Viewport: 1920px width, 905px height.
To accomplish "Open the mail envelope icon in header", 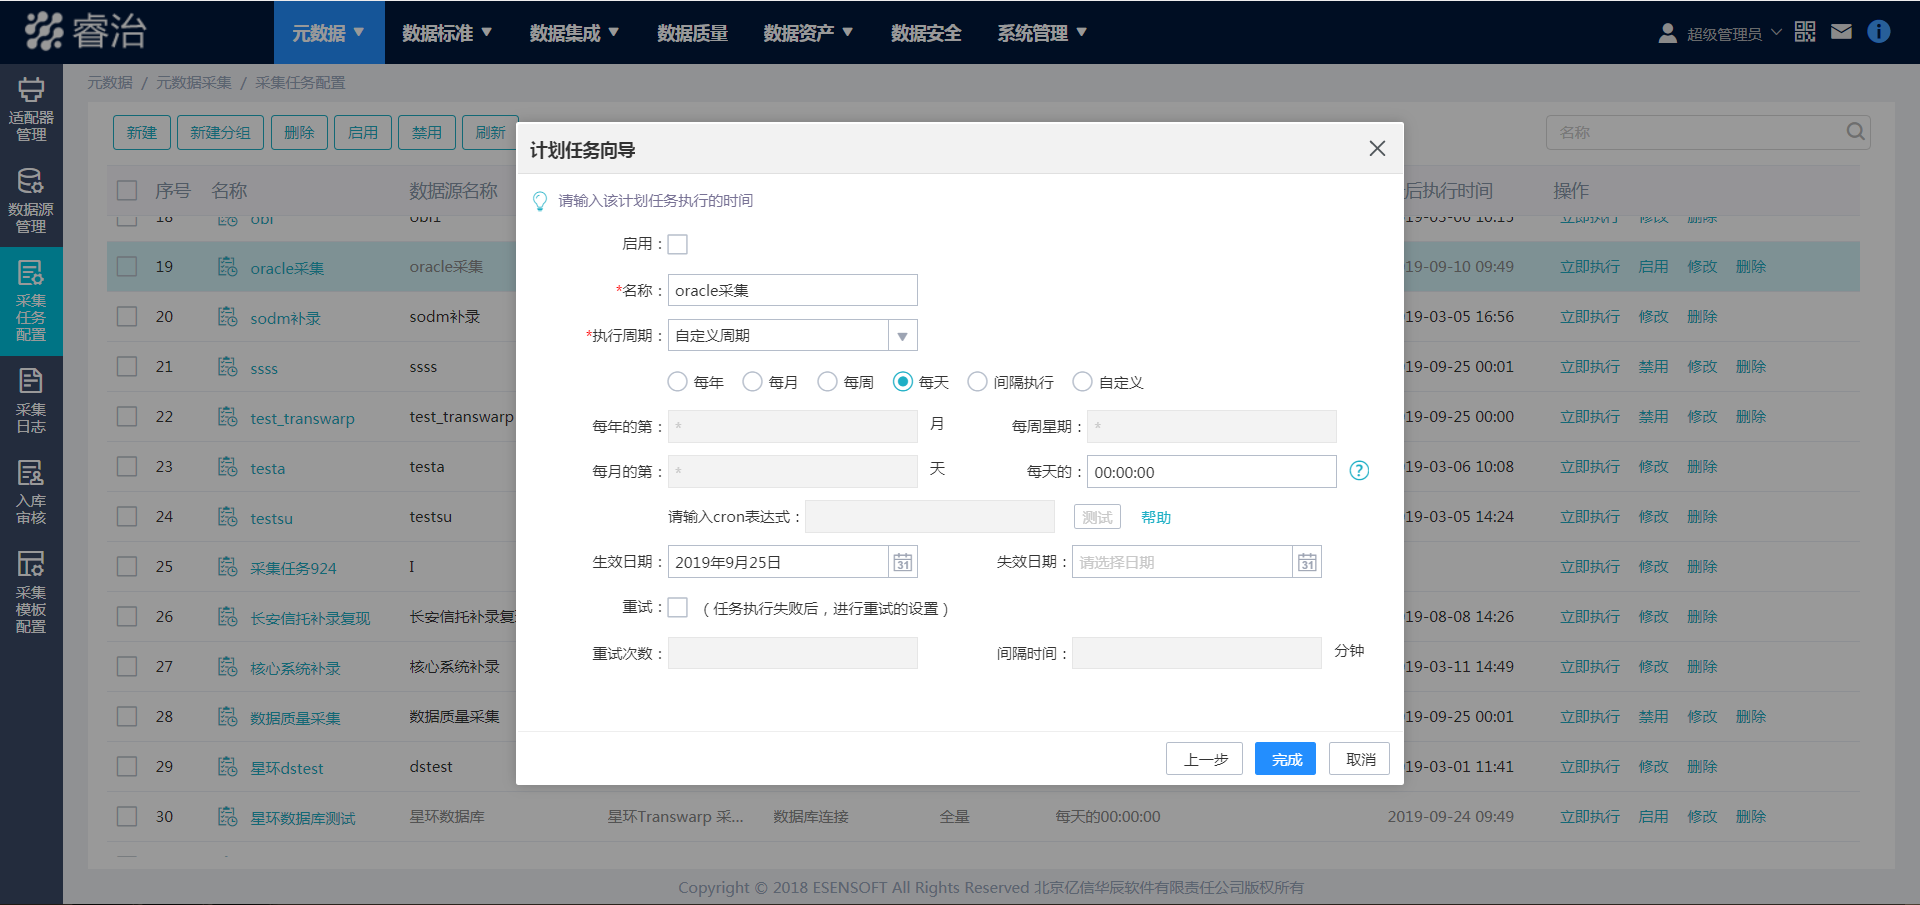I will [x=1841, y=32].
